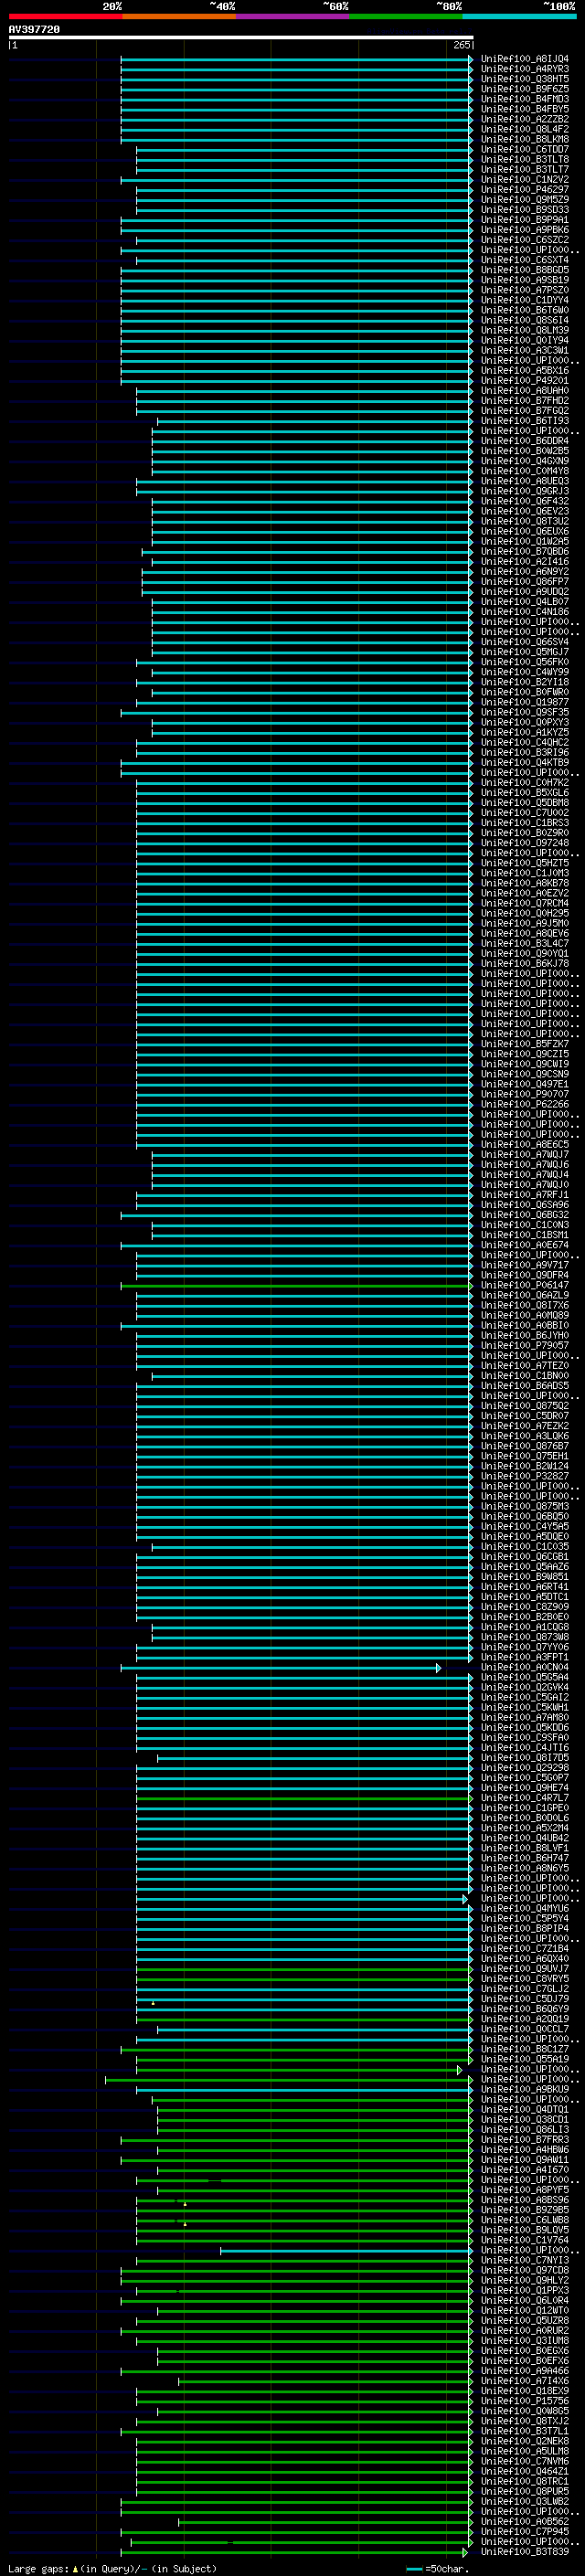Screen dimensions: 585x2576
Task: Select the AV397720 query name
Action: 34,29
